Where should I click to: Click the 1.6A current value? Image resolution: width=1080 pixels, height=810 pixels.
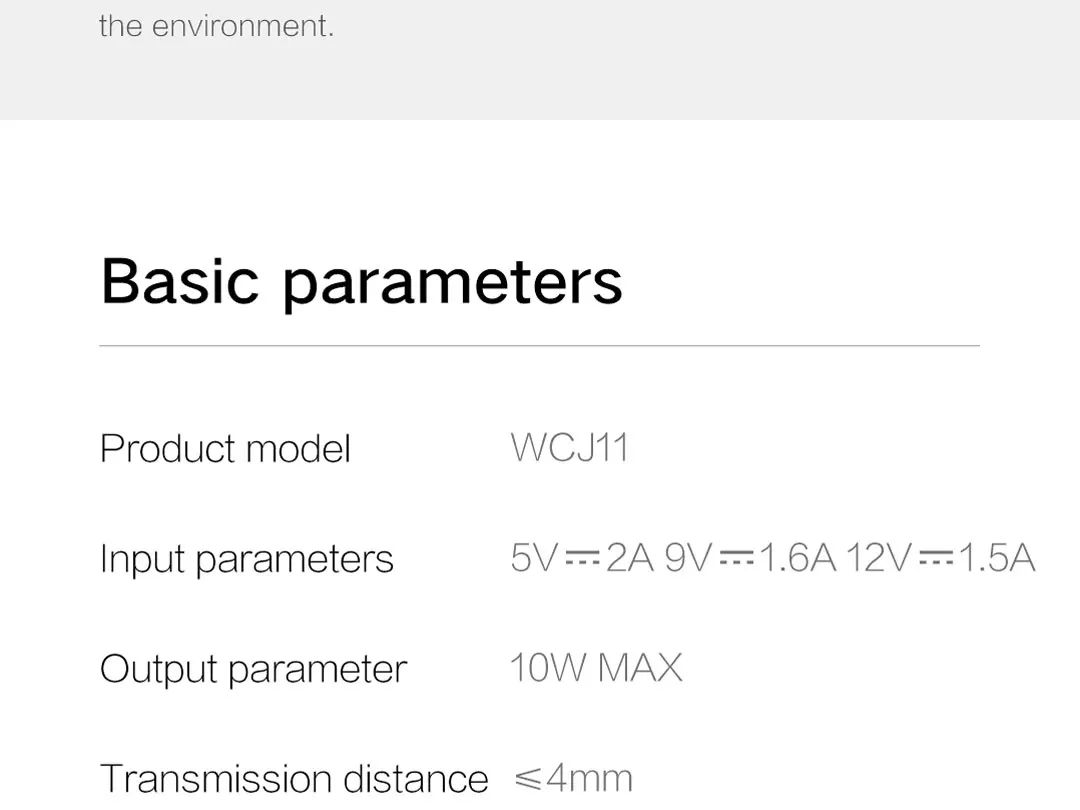pyautogui.click(x=797, y=558)
